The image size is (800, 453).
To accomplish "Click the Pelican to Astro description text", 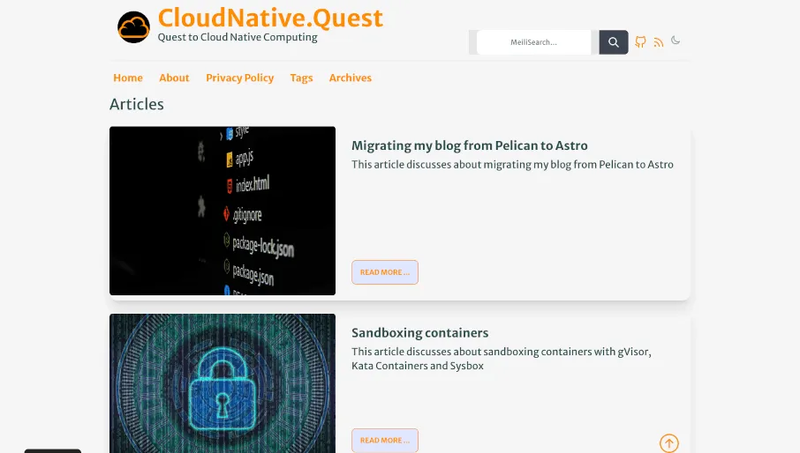I will click(512, 164).
